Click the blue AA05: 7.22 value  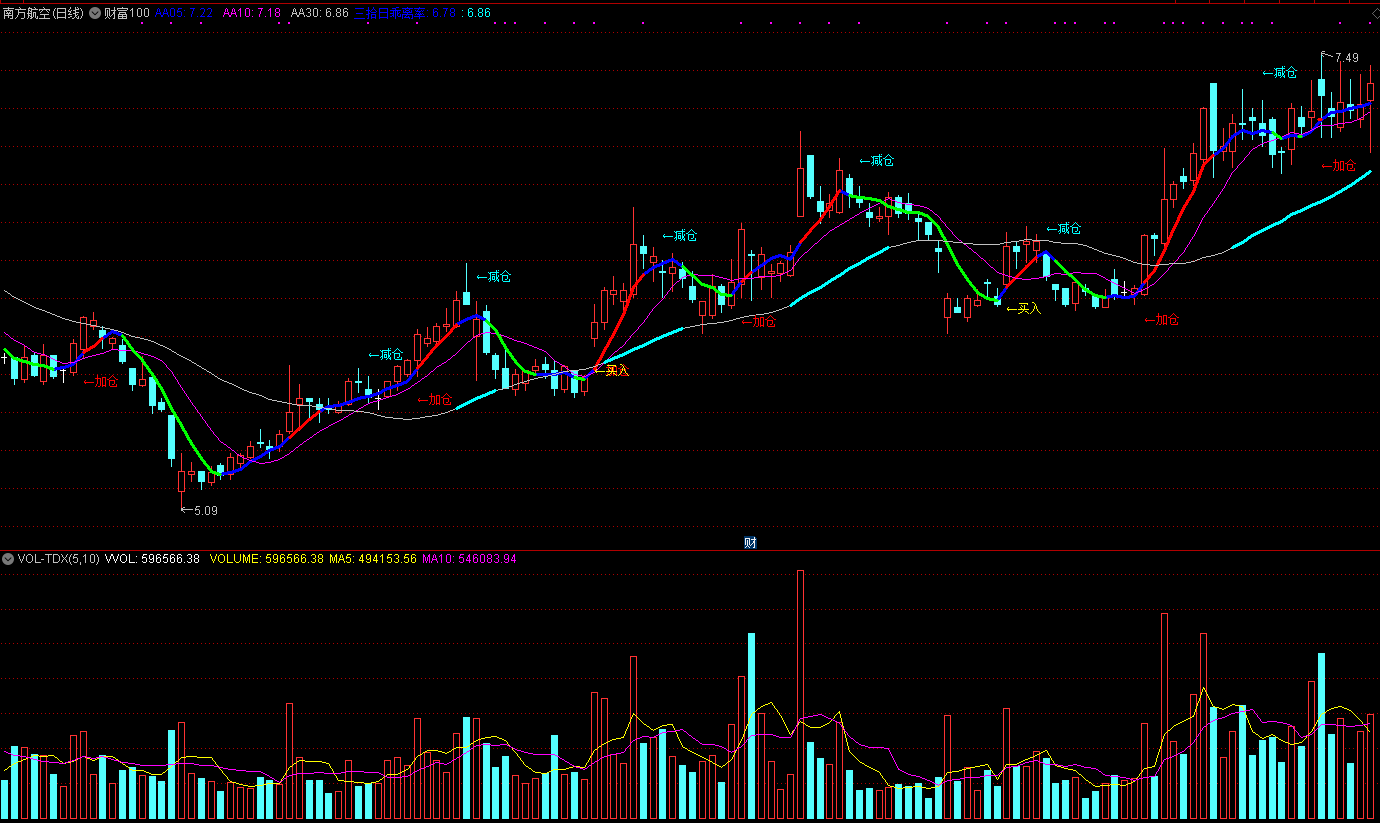coord(184,13)
